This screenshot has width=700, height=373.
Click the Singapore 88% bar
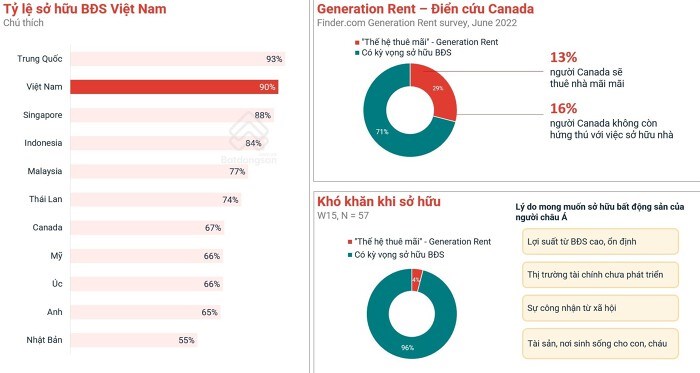pos(172,115)
